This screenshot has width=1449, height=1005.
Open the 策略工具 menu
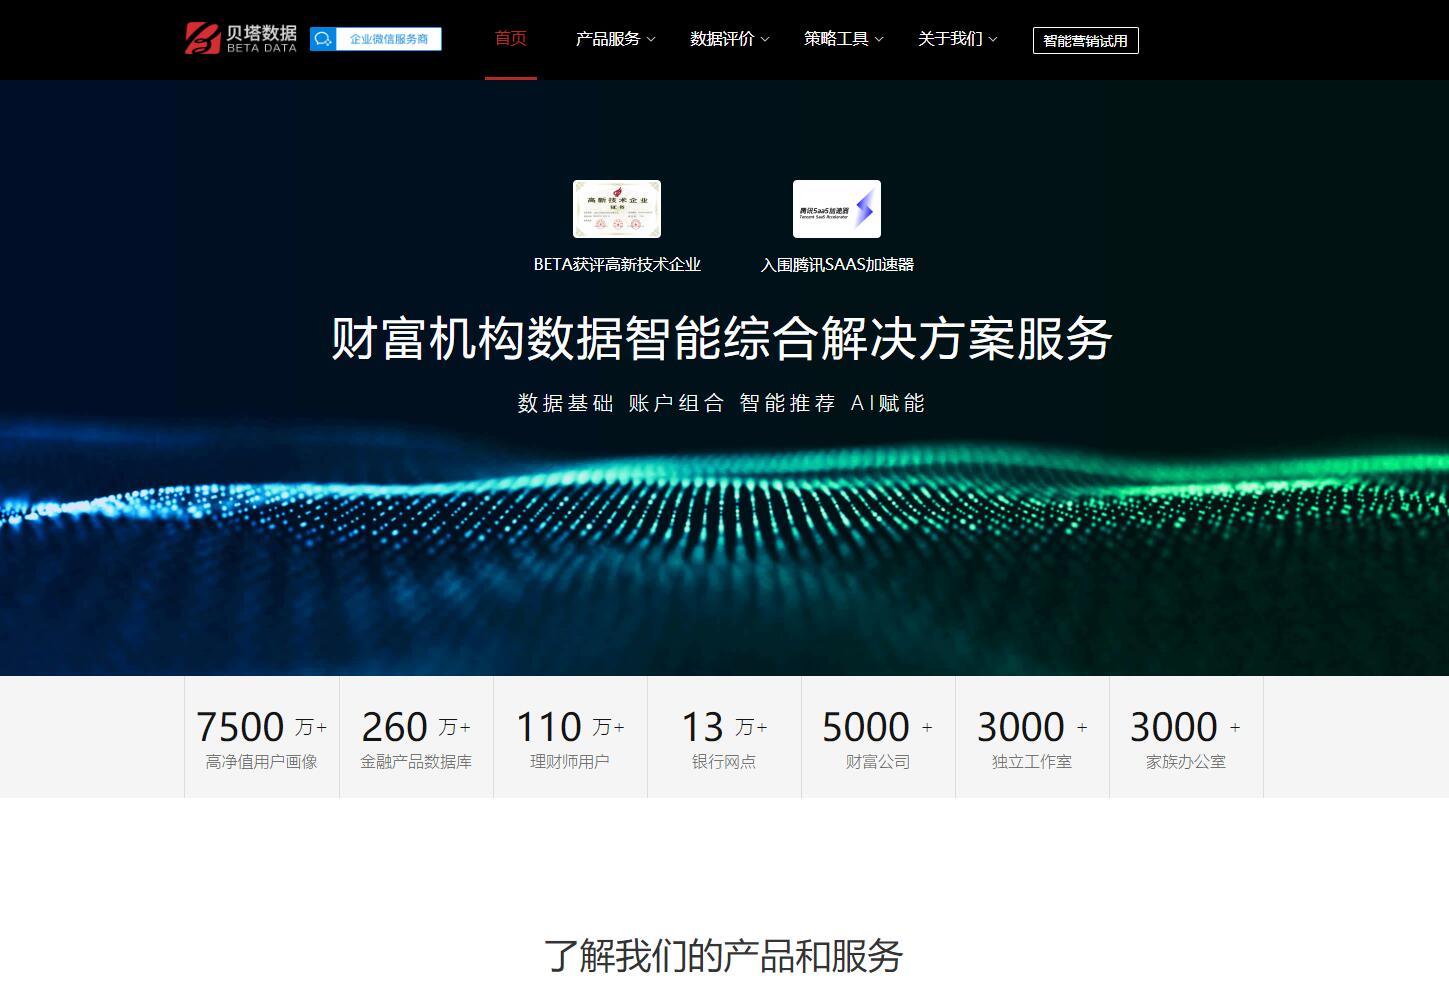tap(836, 39)
